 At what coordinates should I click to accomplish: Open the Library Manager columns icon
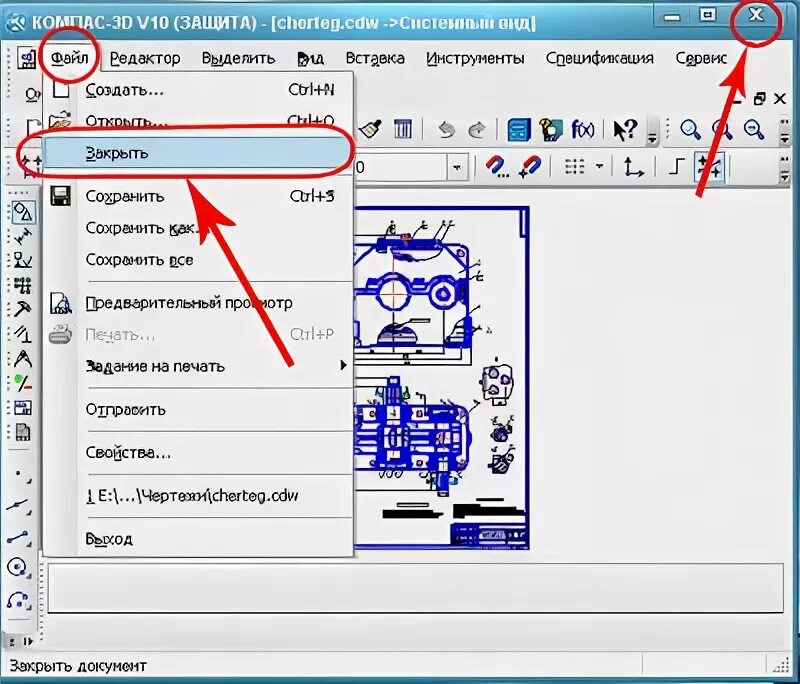(x=403, y=129)
